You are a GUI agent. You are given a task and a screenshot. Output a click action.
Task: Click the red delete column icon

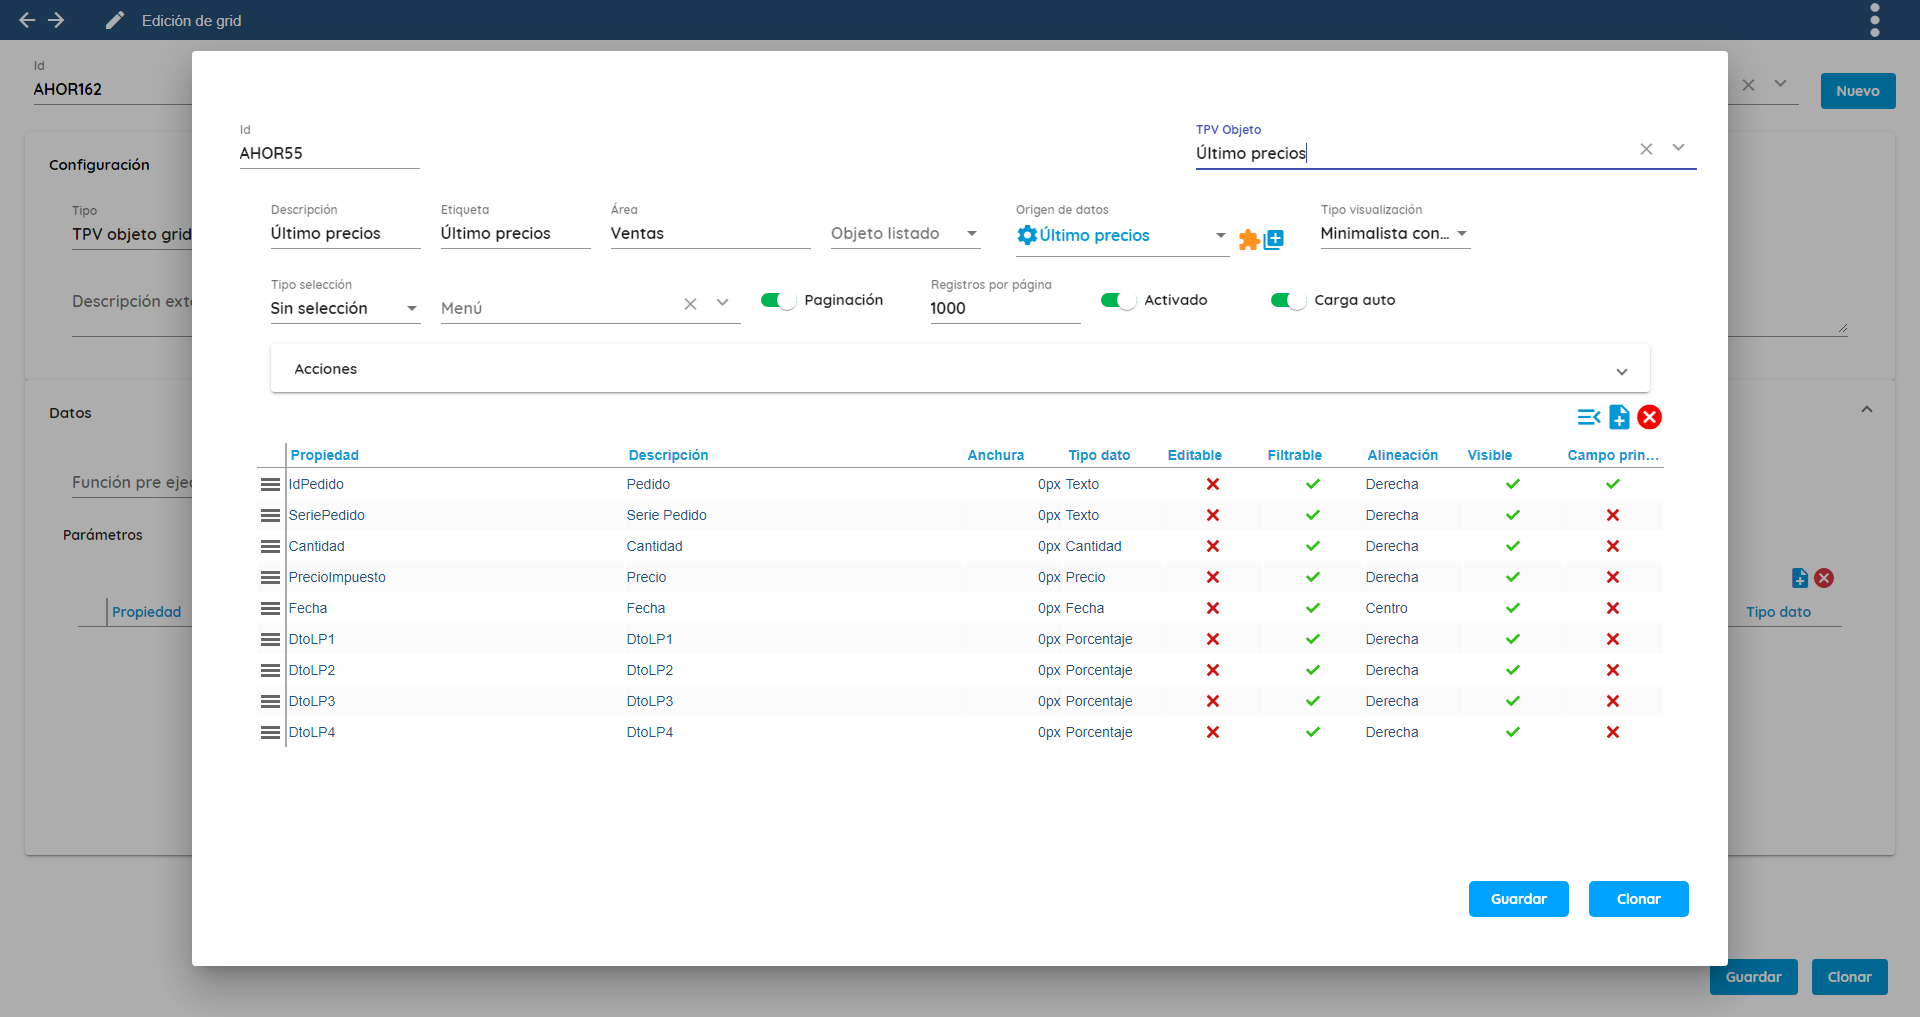[1650, 417]
